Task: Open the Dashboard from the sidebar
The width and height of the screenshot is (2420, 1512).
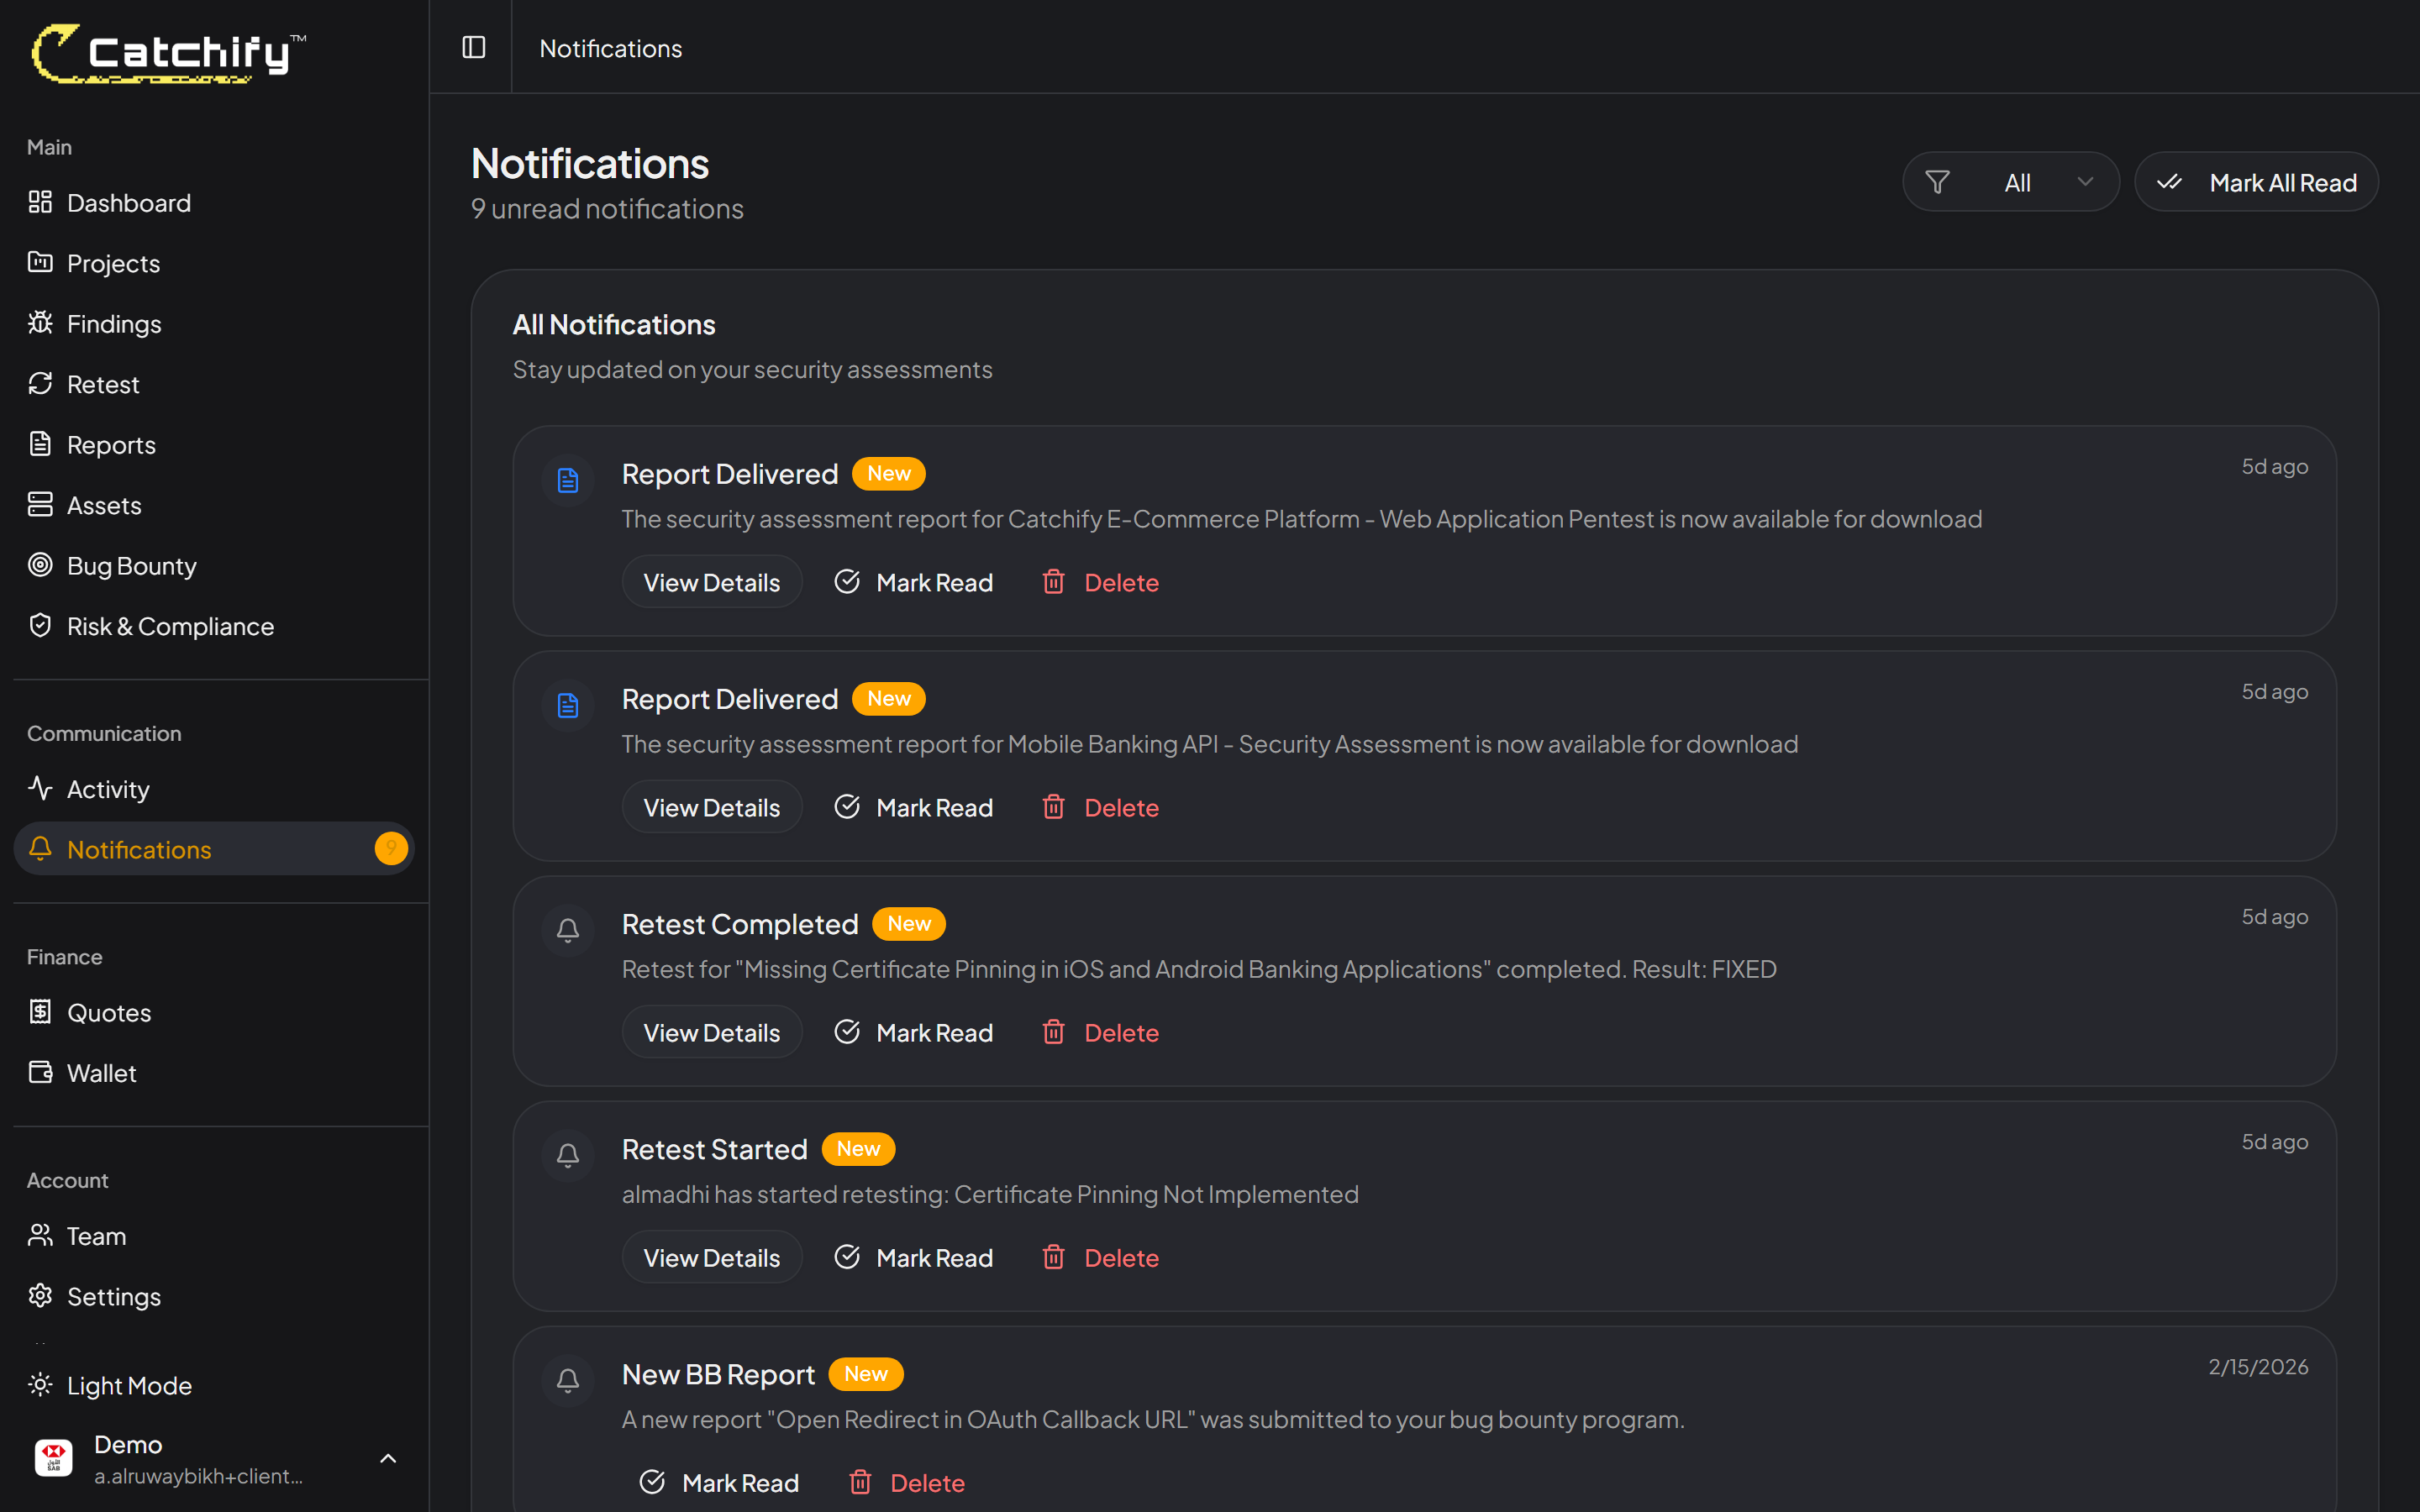Action: tap(128, 202)
